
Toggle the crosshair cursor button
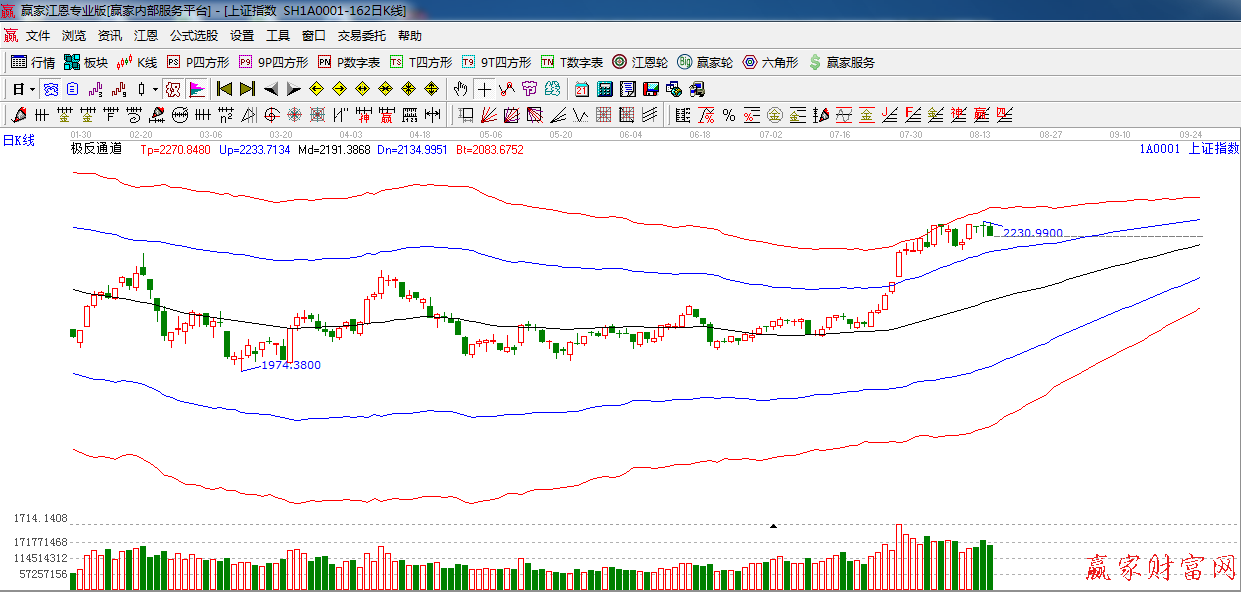(x=484, y=89)
